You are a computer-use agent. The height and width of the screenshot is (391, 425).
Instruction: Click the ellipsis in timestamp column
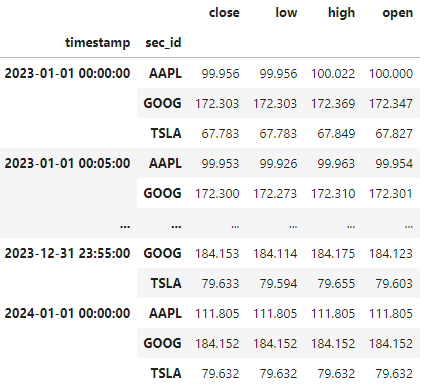(125, 226)
